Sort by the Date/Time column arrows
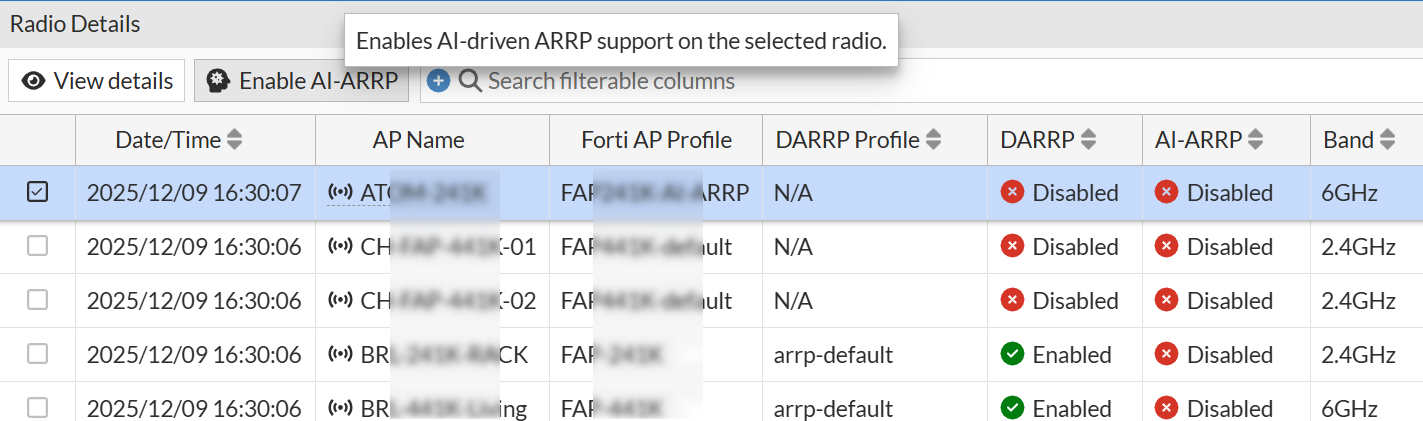The height and width of the screenshot is (421, 1423). click(235, 140)
